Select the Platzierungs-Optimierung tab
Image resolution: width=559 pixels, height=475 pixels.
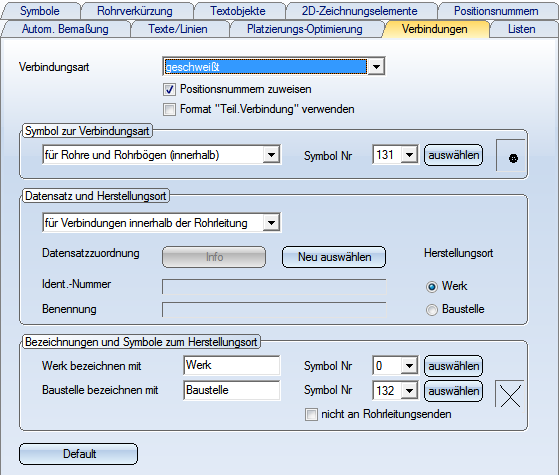click(305, 29)
